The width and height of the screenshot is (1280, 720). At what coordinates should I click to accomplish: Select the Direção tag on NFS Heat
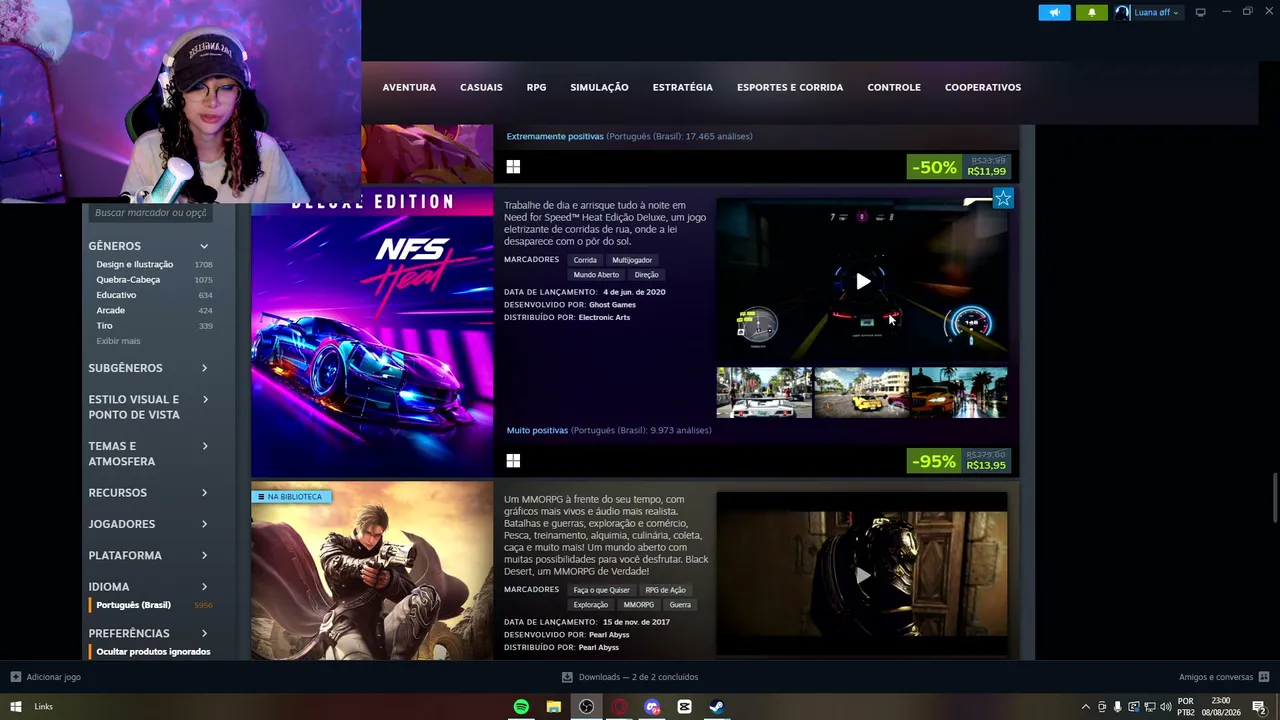(x=646, y=275)
